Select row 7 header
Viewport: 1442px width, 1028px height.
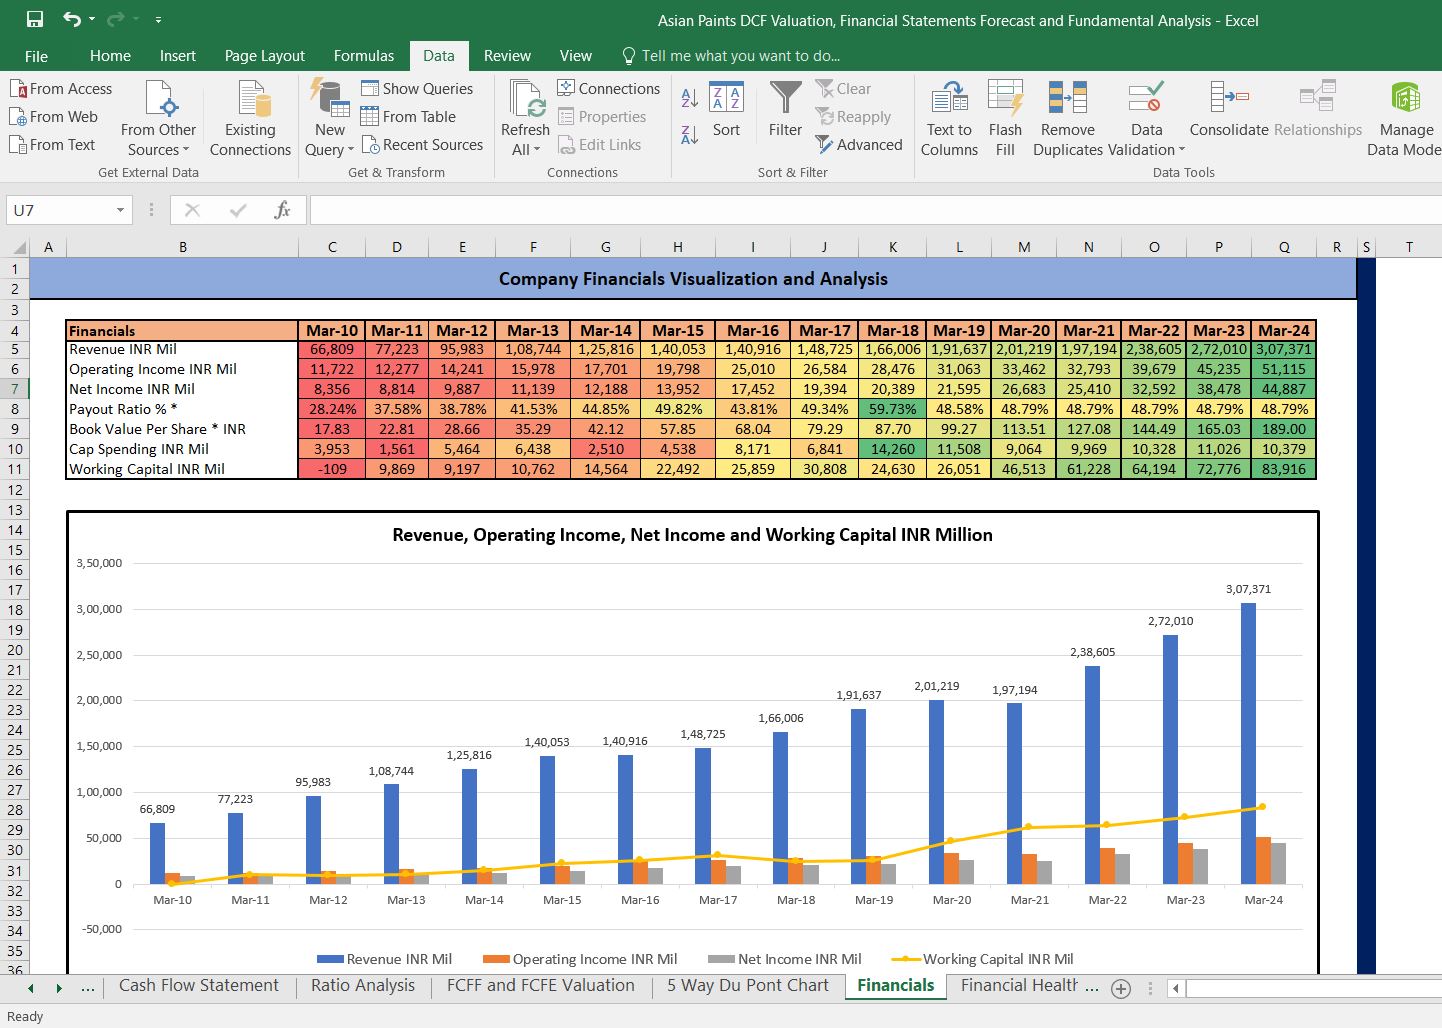(x=15, y=389)
